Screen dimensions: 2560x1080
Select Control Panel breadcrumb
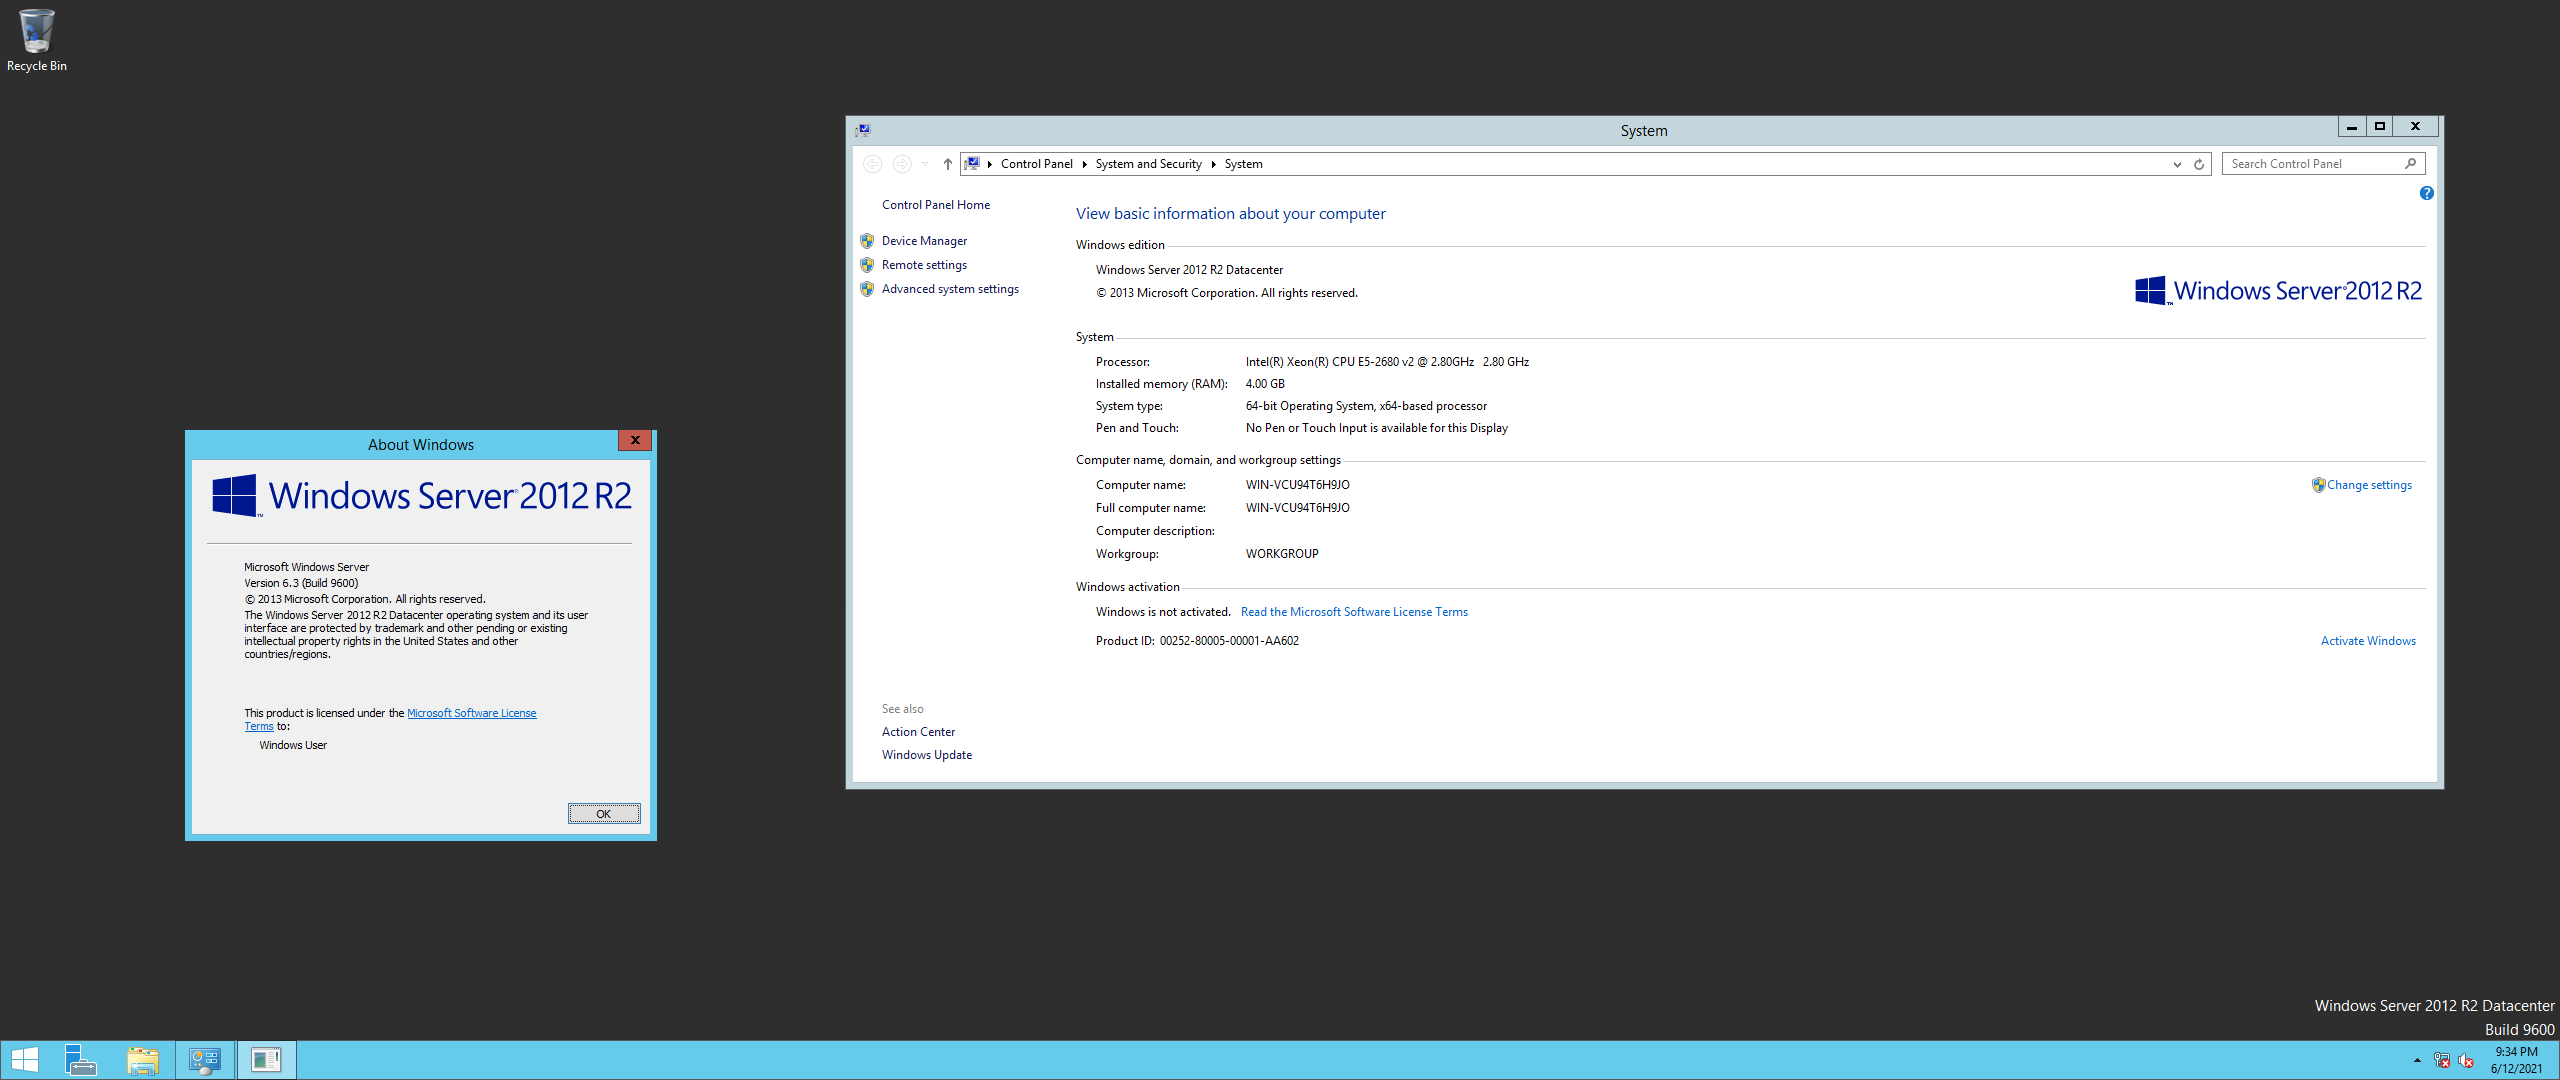pyautogui.click(x=1036, y=164)
